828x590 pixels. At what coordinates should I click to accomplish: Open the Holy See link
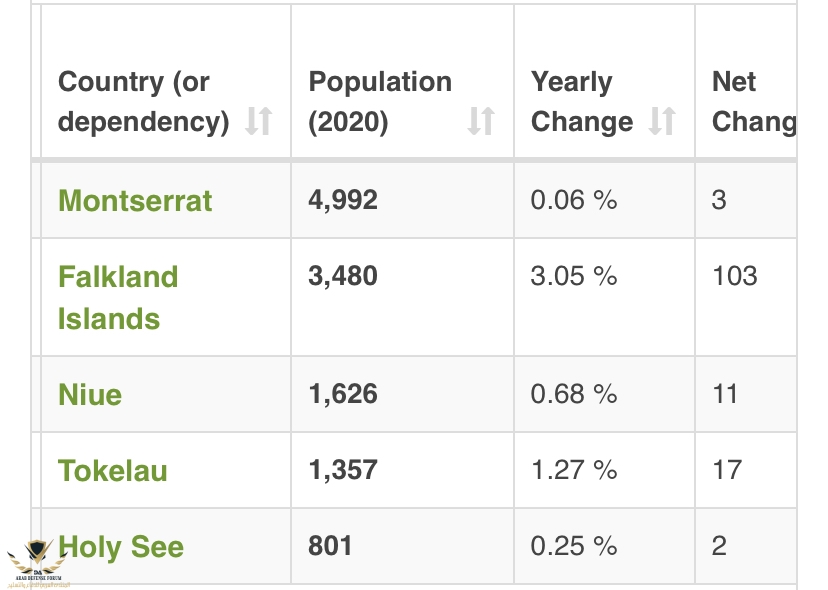tap(121, 547)
